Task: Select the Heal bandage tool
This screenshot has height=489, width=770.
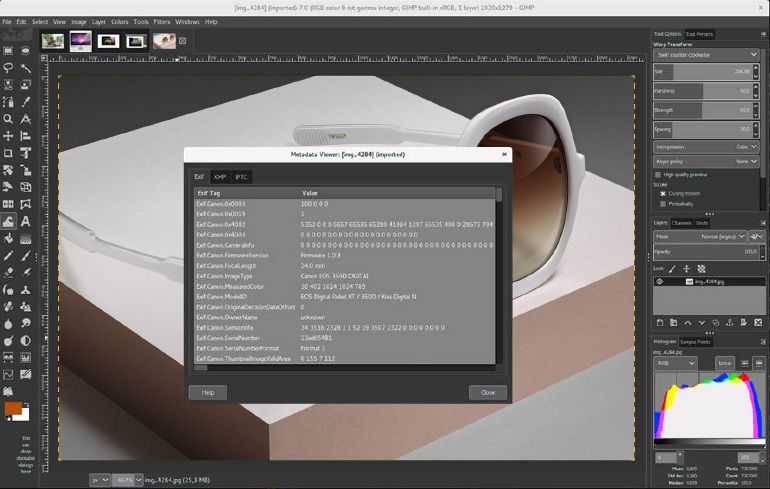Action: pos(8,307)
